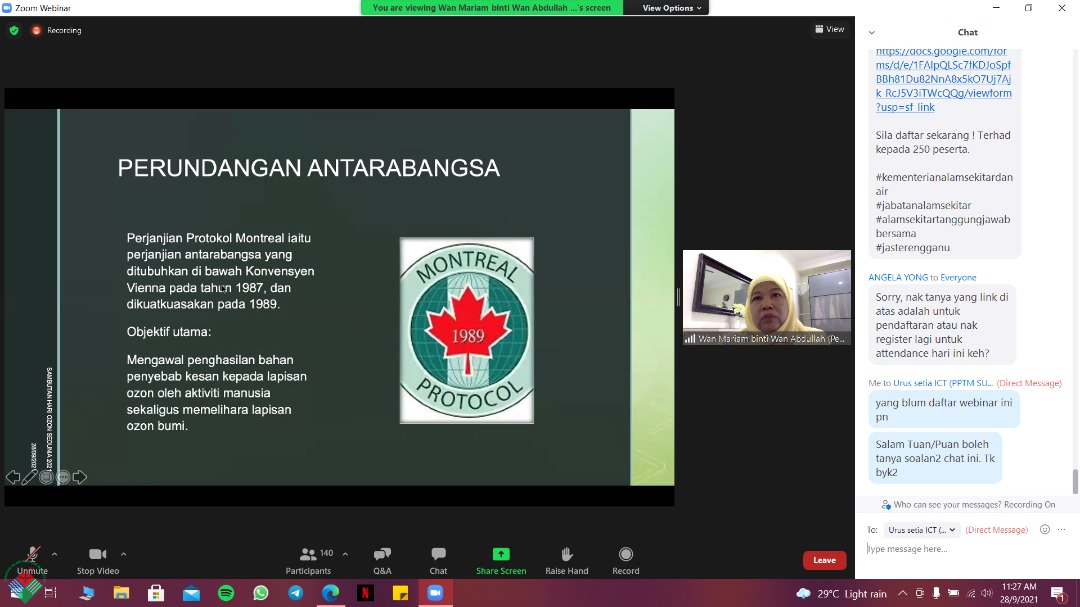
Task: Click Montreal Protocol logo image
Action: 467,331
